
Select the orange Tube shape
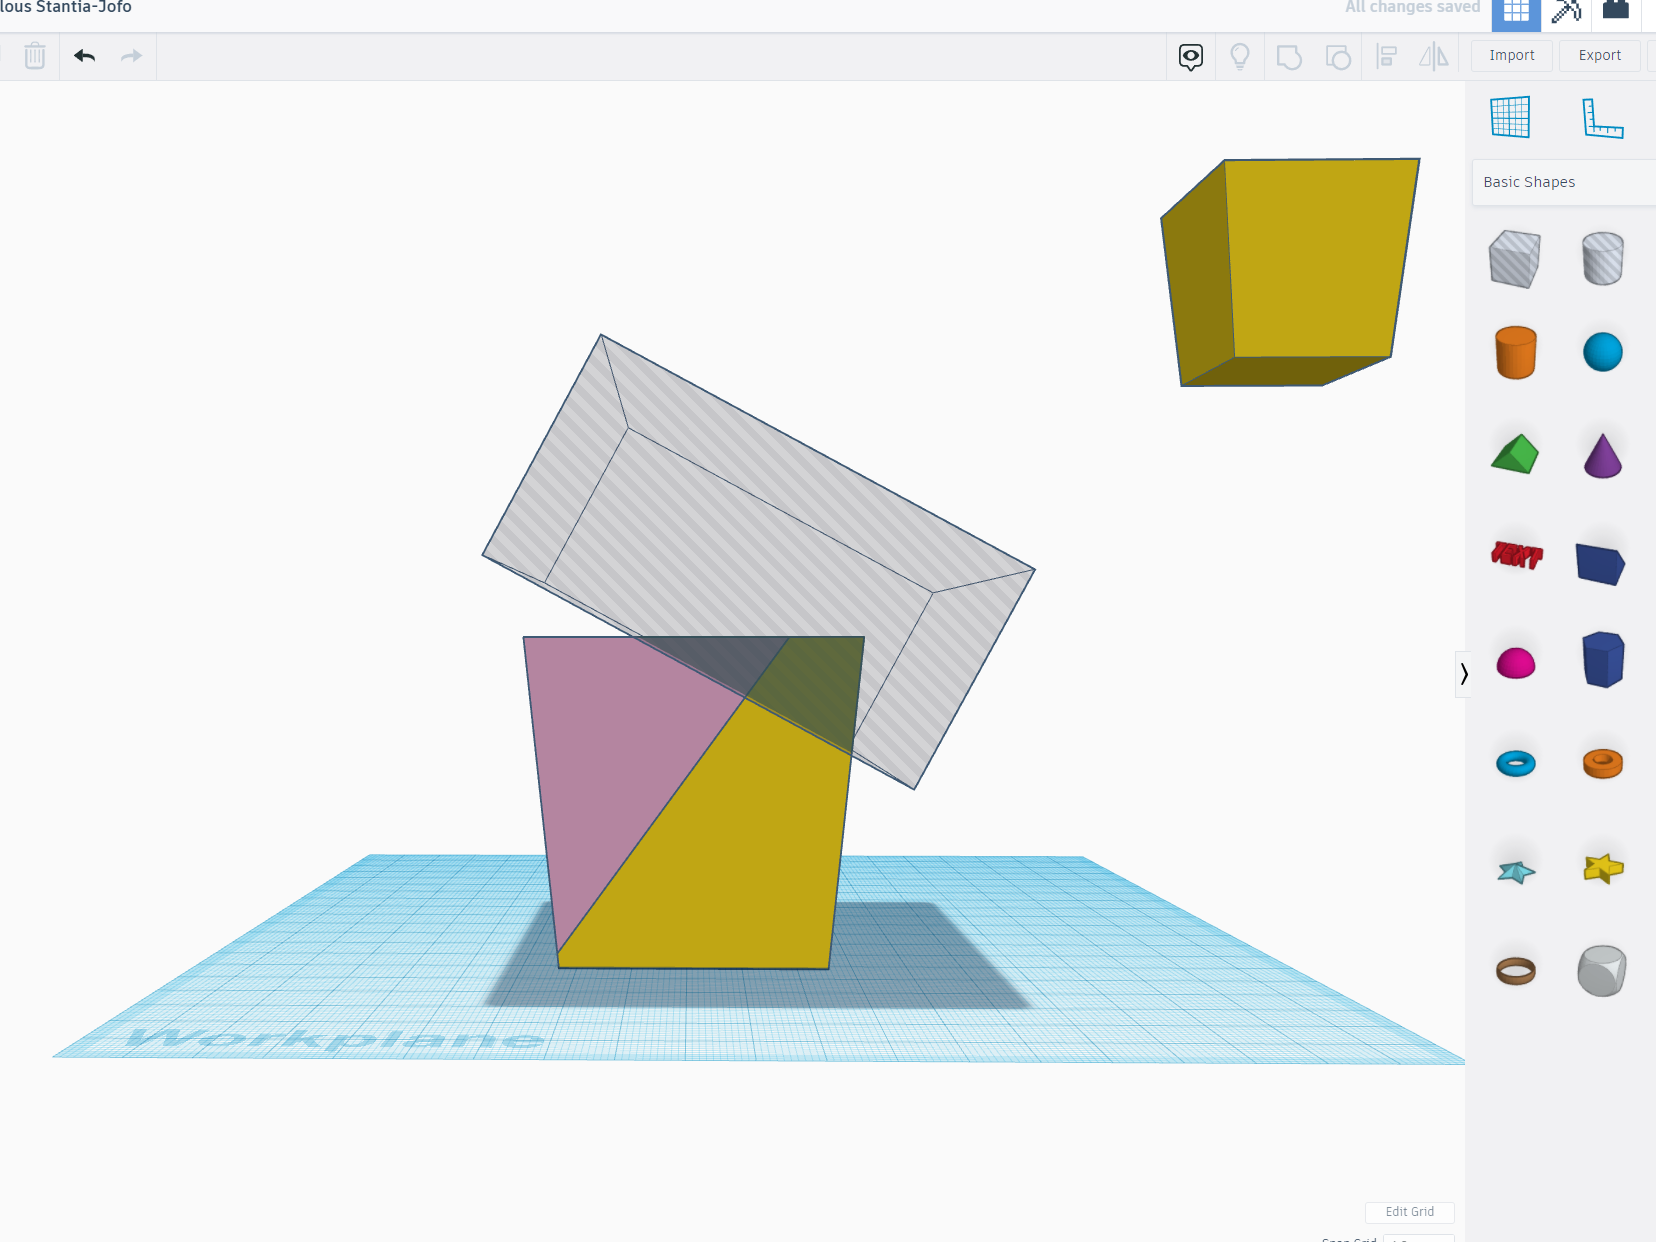click(1603, 763)
